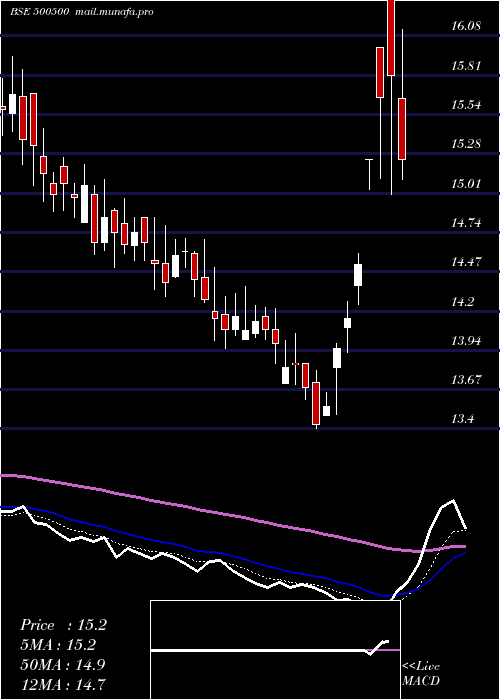Select the 15.01 price axis label
Image resolution: width=500 pixels, height=700 pixels.
(x=466, y=183)
